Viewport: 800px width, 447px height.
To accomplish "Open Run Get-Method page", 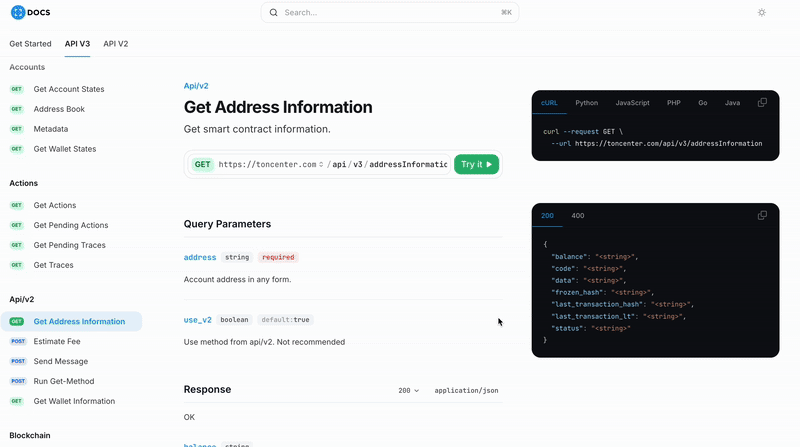I will [x=64, y=381].
